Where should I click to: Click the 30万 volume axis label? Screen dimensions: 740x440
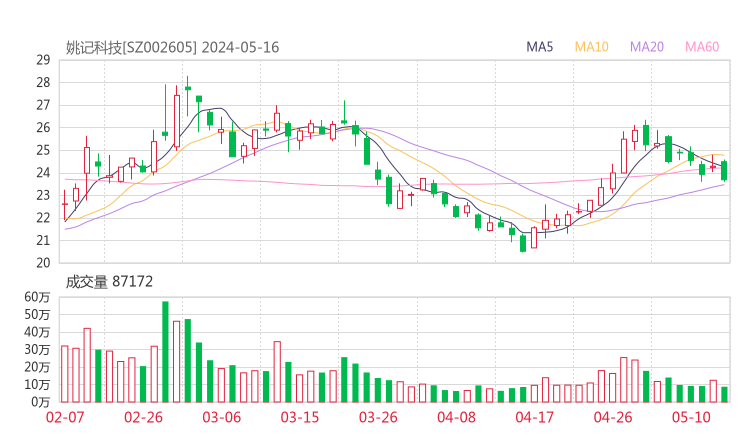37,349
